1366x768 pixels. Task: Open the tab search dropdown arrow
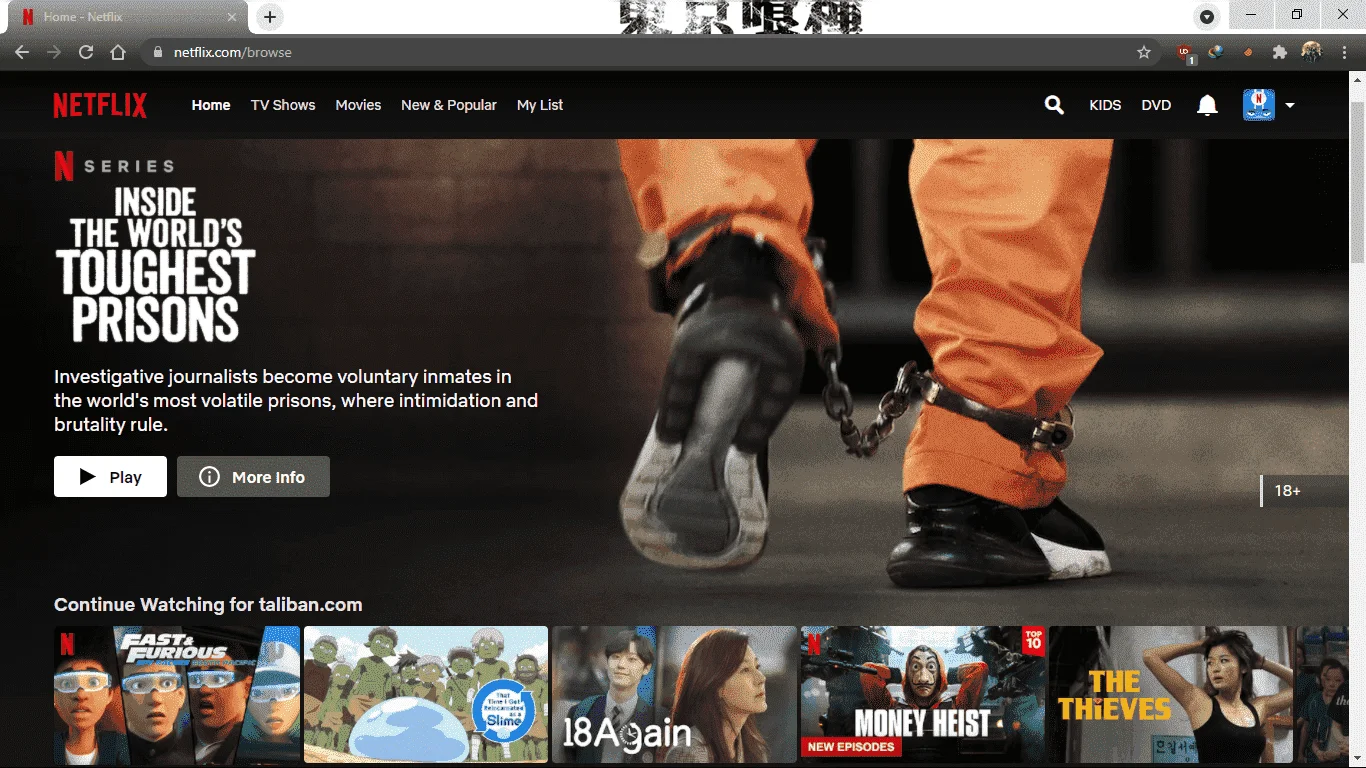click(1207, 17)
